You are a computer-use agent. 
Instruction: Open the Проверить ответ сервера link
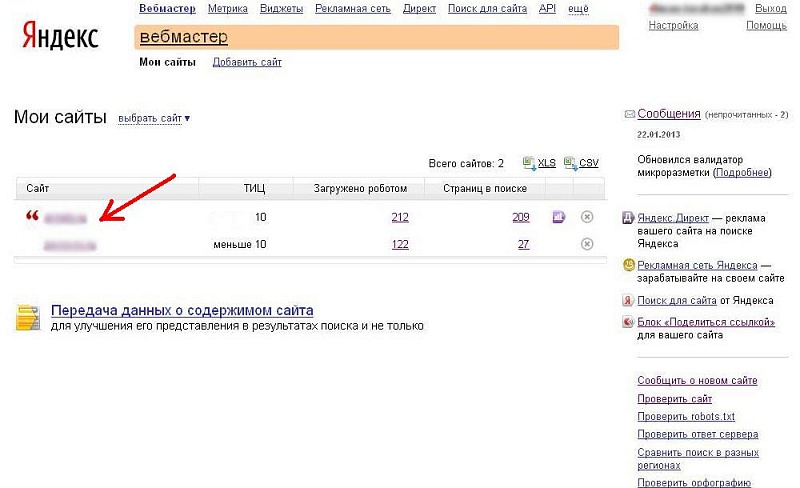698,434
